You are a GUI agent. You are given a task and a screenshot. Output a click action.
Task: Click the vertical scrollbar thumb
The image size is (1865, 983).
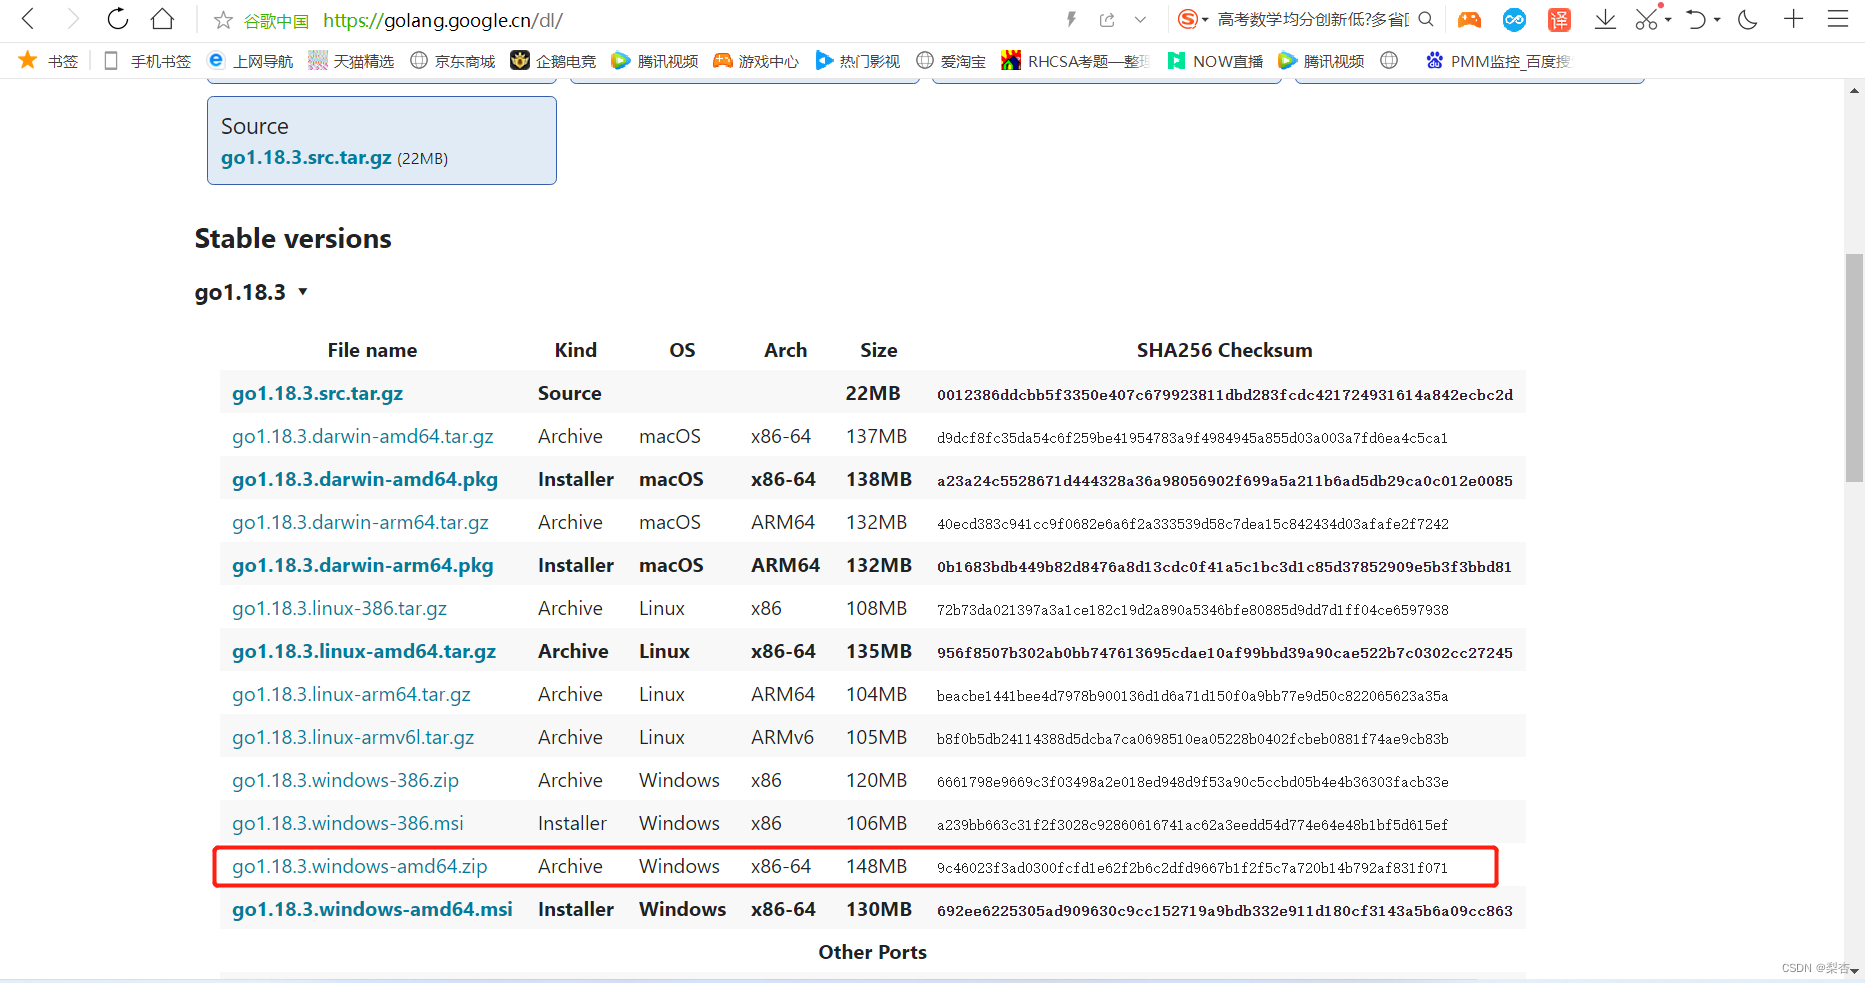pyautogui.click(x=1854, y=368)
